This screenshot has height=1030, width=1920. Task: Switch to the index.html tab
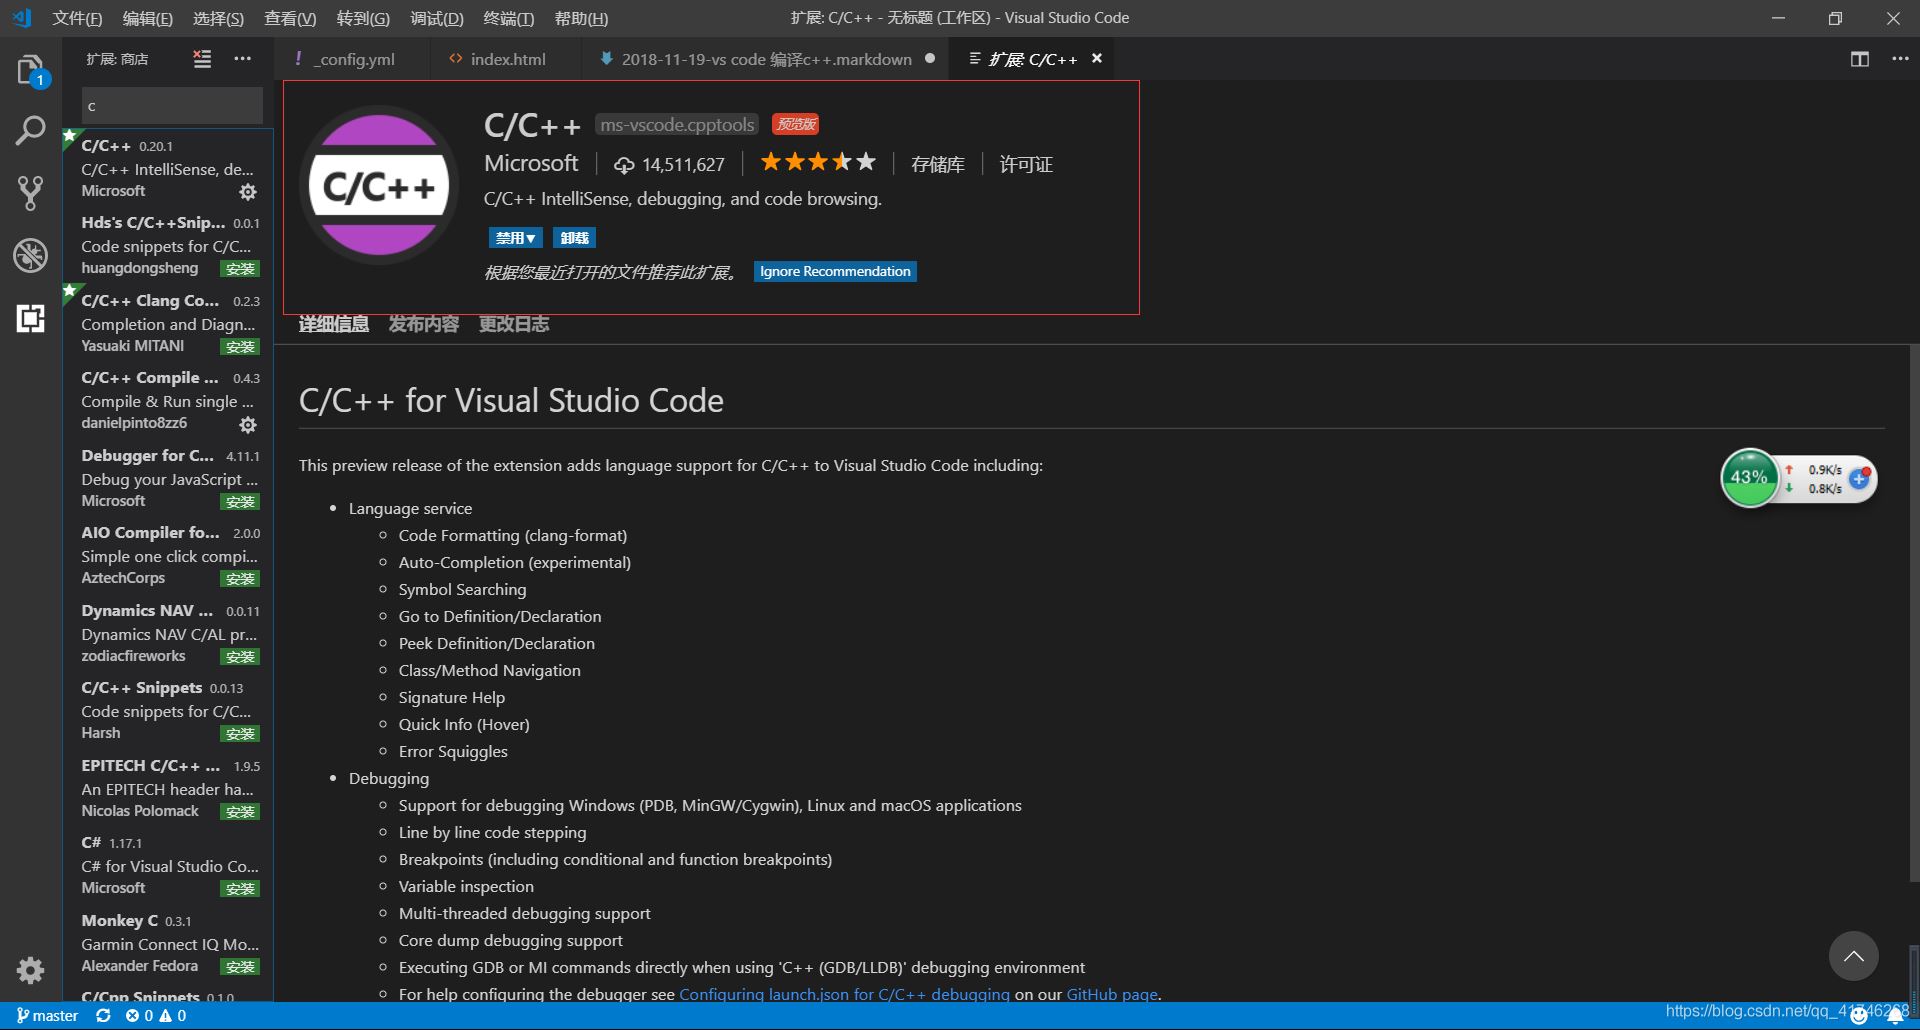(x=508, y=59)
